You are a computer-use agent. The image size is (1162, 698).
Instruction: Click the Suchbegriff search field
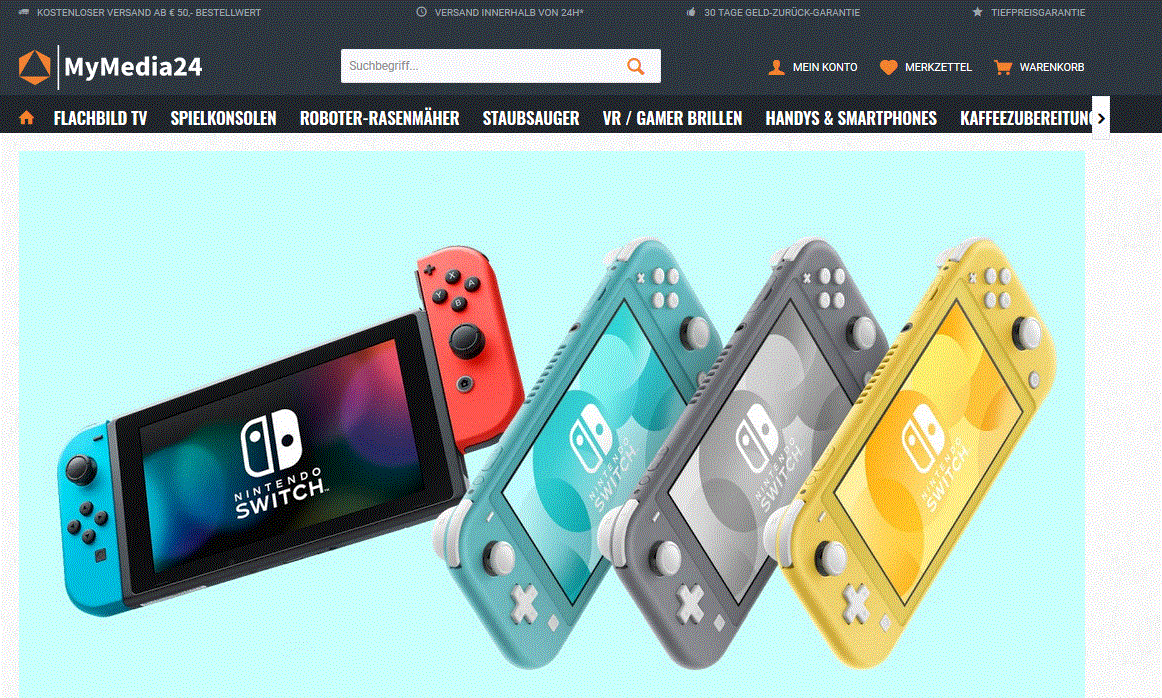(483, 66)
